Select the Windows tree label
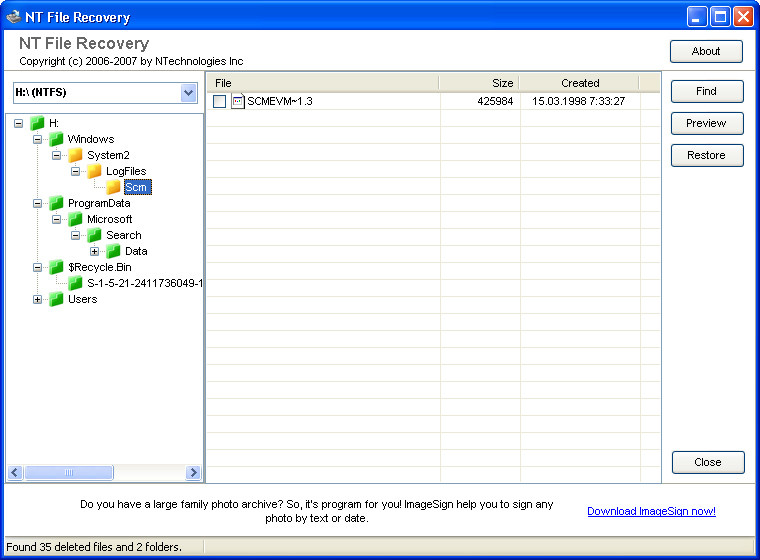The height and width of the screenshot is (560, 760). coord(91,139)
